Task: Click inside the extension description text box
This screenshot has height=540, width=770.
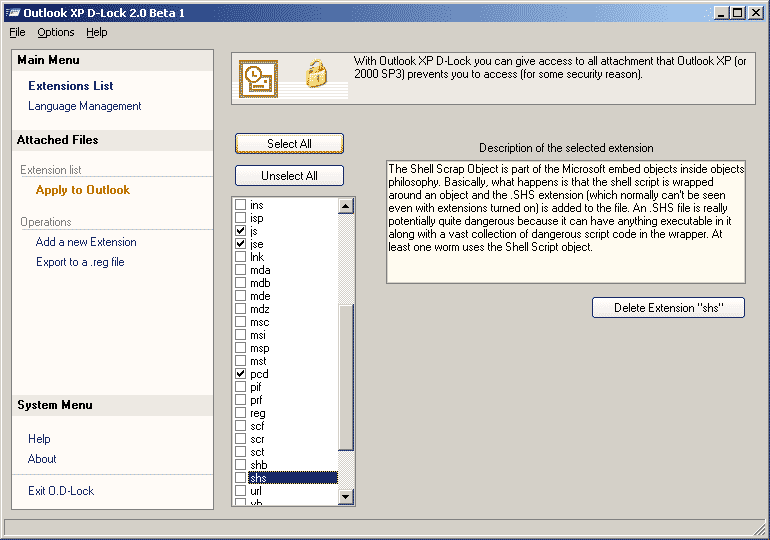Action: coord(566,222)
